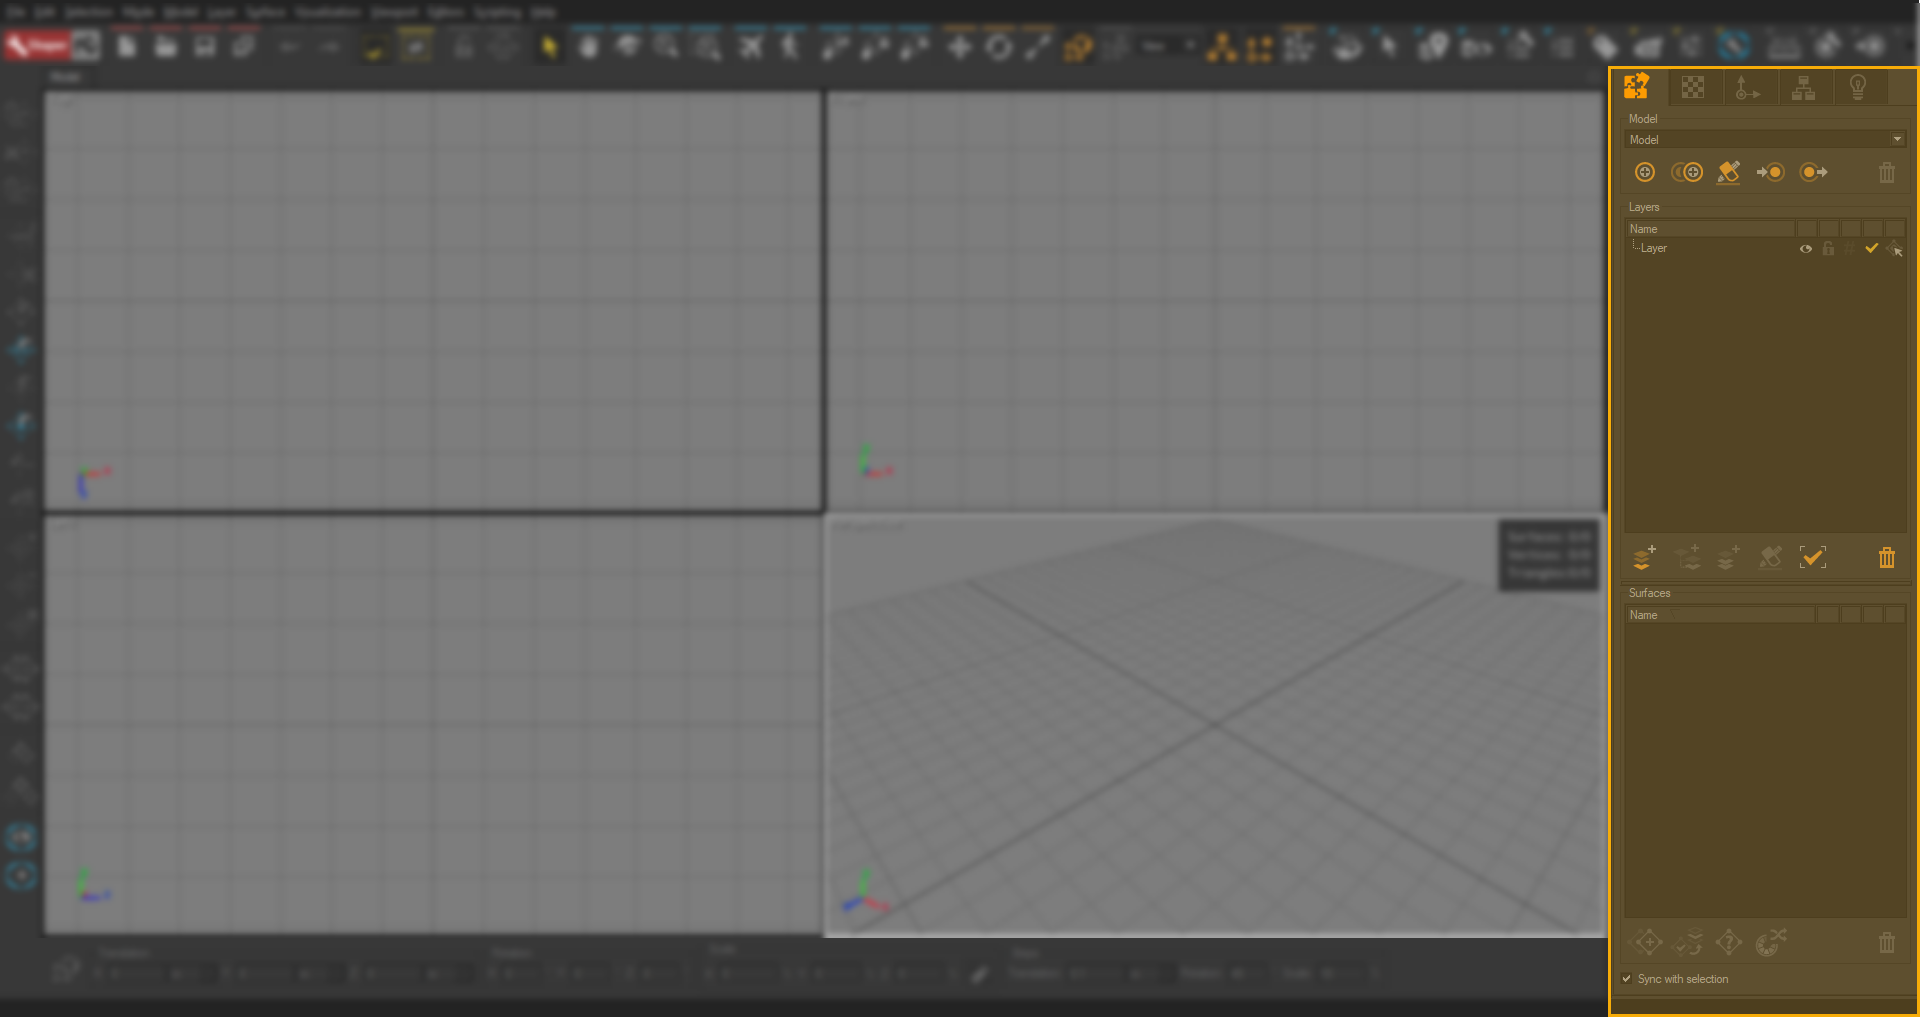Import objects into the model
1920x1017 pixels.
click(x=1771, y=172)
